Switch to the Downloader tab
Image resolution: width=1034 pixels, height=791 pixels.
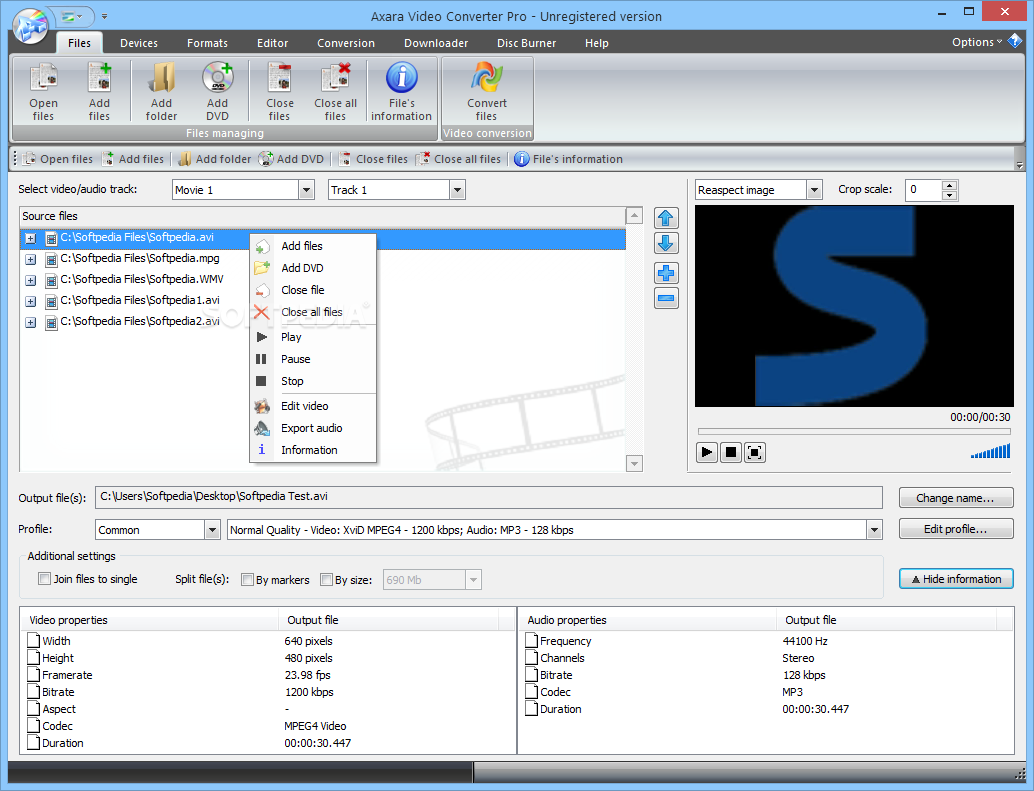436,43
